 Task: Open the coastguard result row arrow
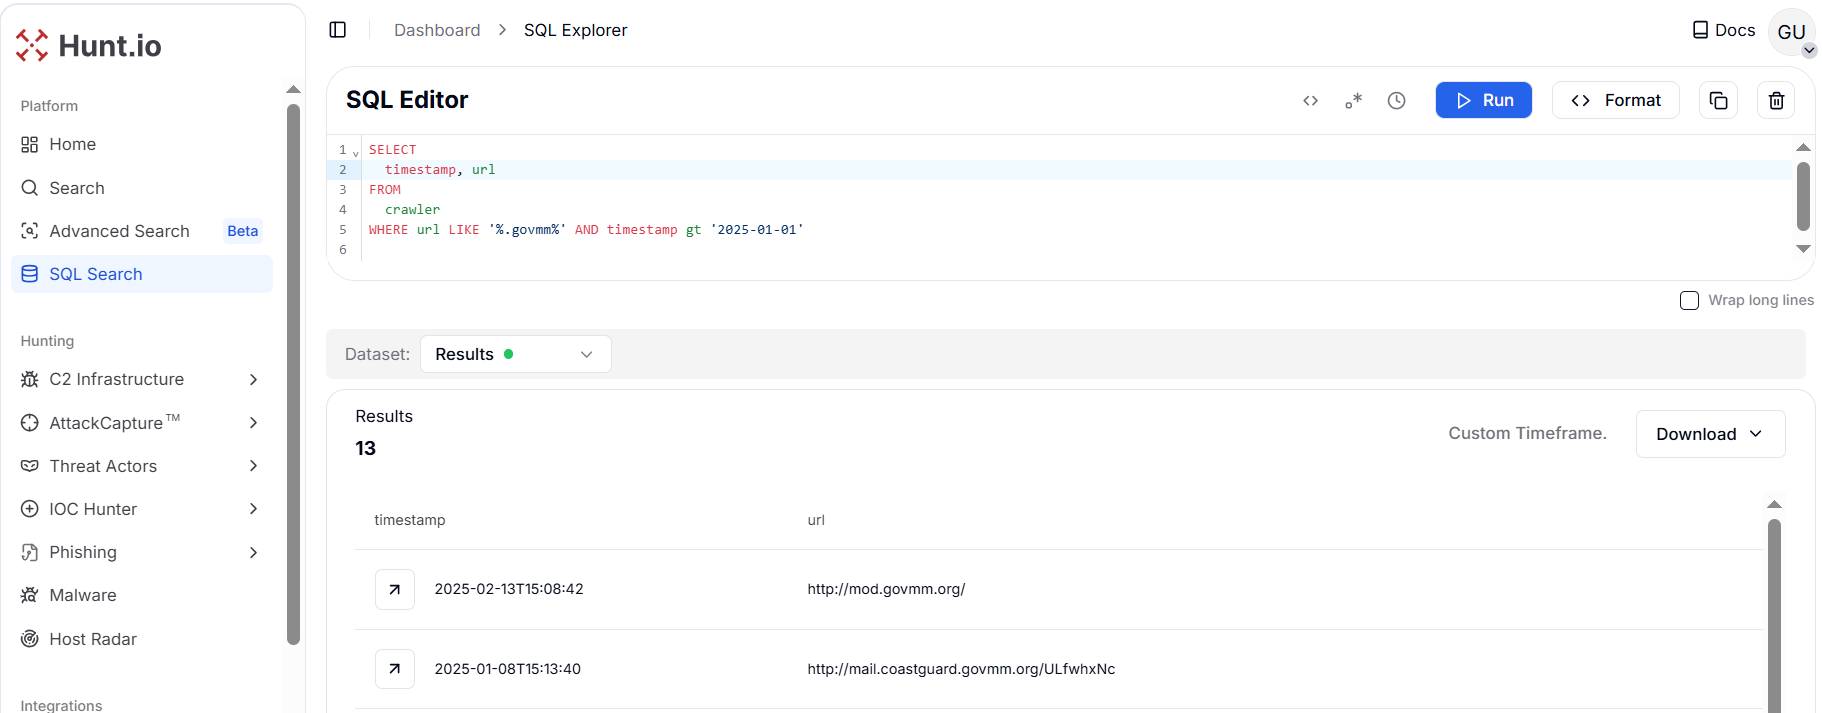pyautogui.click(x=395, y=669)
